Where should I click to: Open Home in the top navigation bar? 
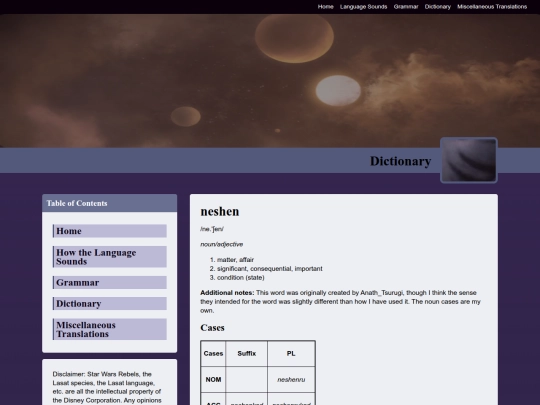tap(325, 7)
